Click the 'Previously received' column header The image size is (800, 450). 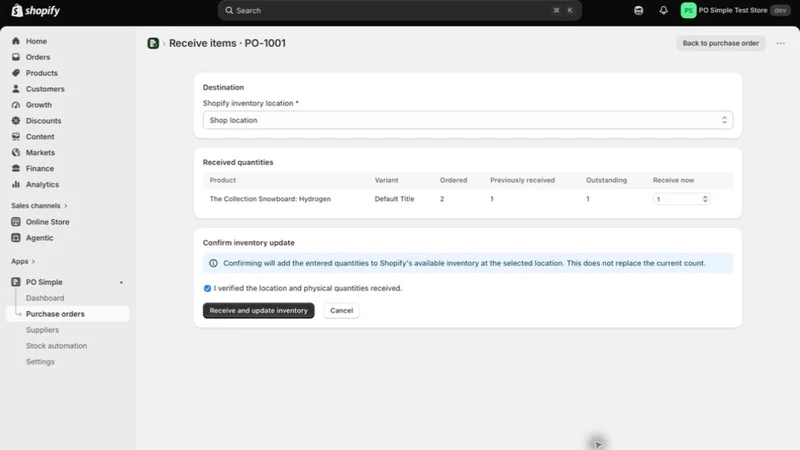(x=522, y=180)
